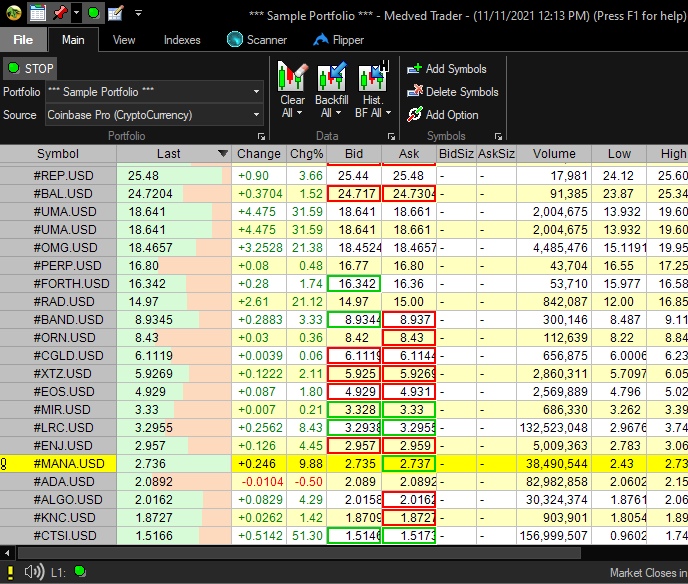This screenshot has height=584, width=688.
Task: Switch to the View ribbon tab
Action: 124,40
